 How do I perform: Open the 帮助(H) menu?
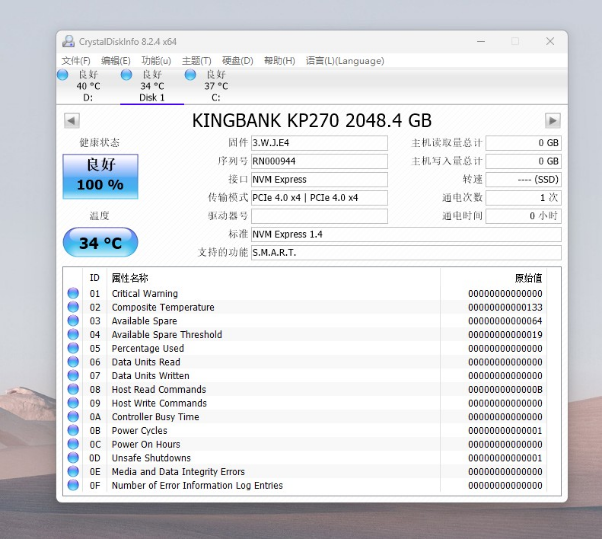280,61
